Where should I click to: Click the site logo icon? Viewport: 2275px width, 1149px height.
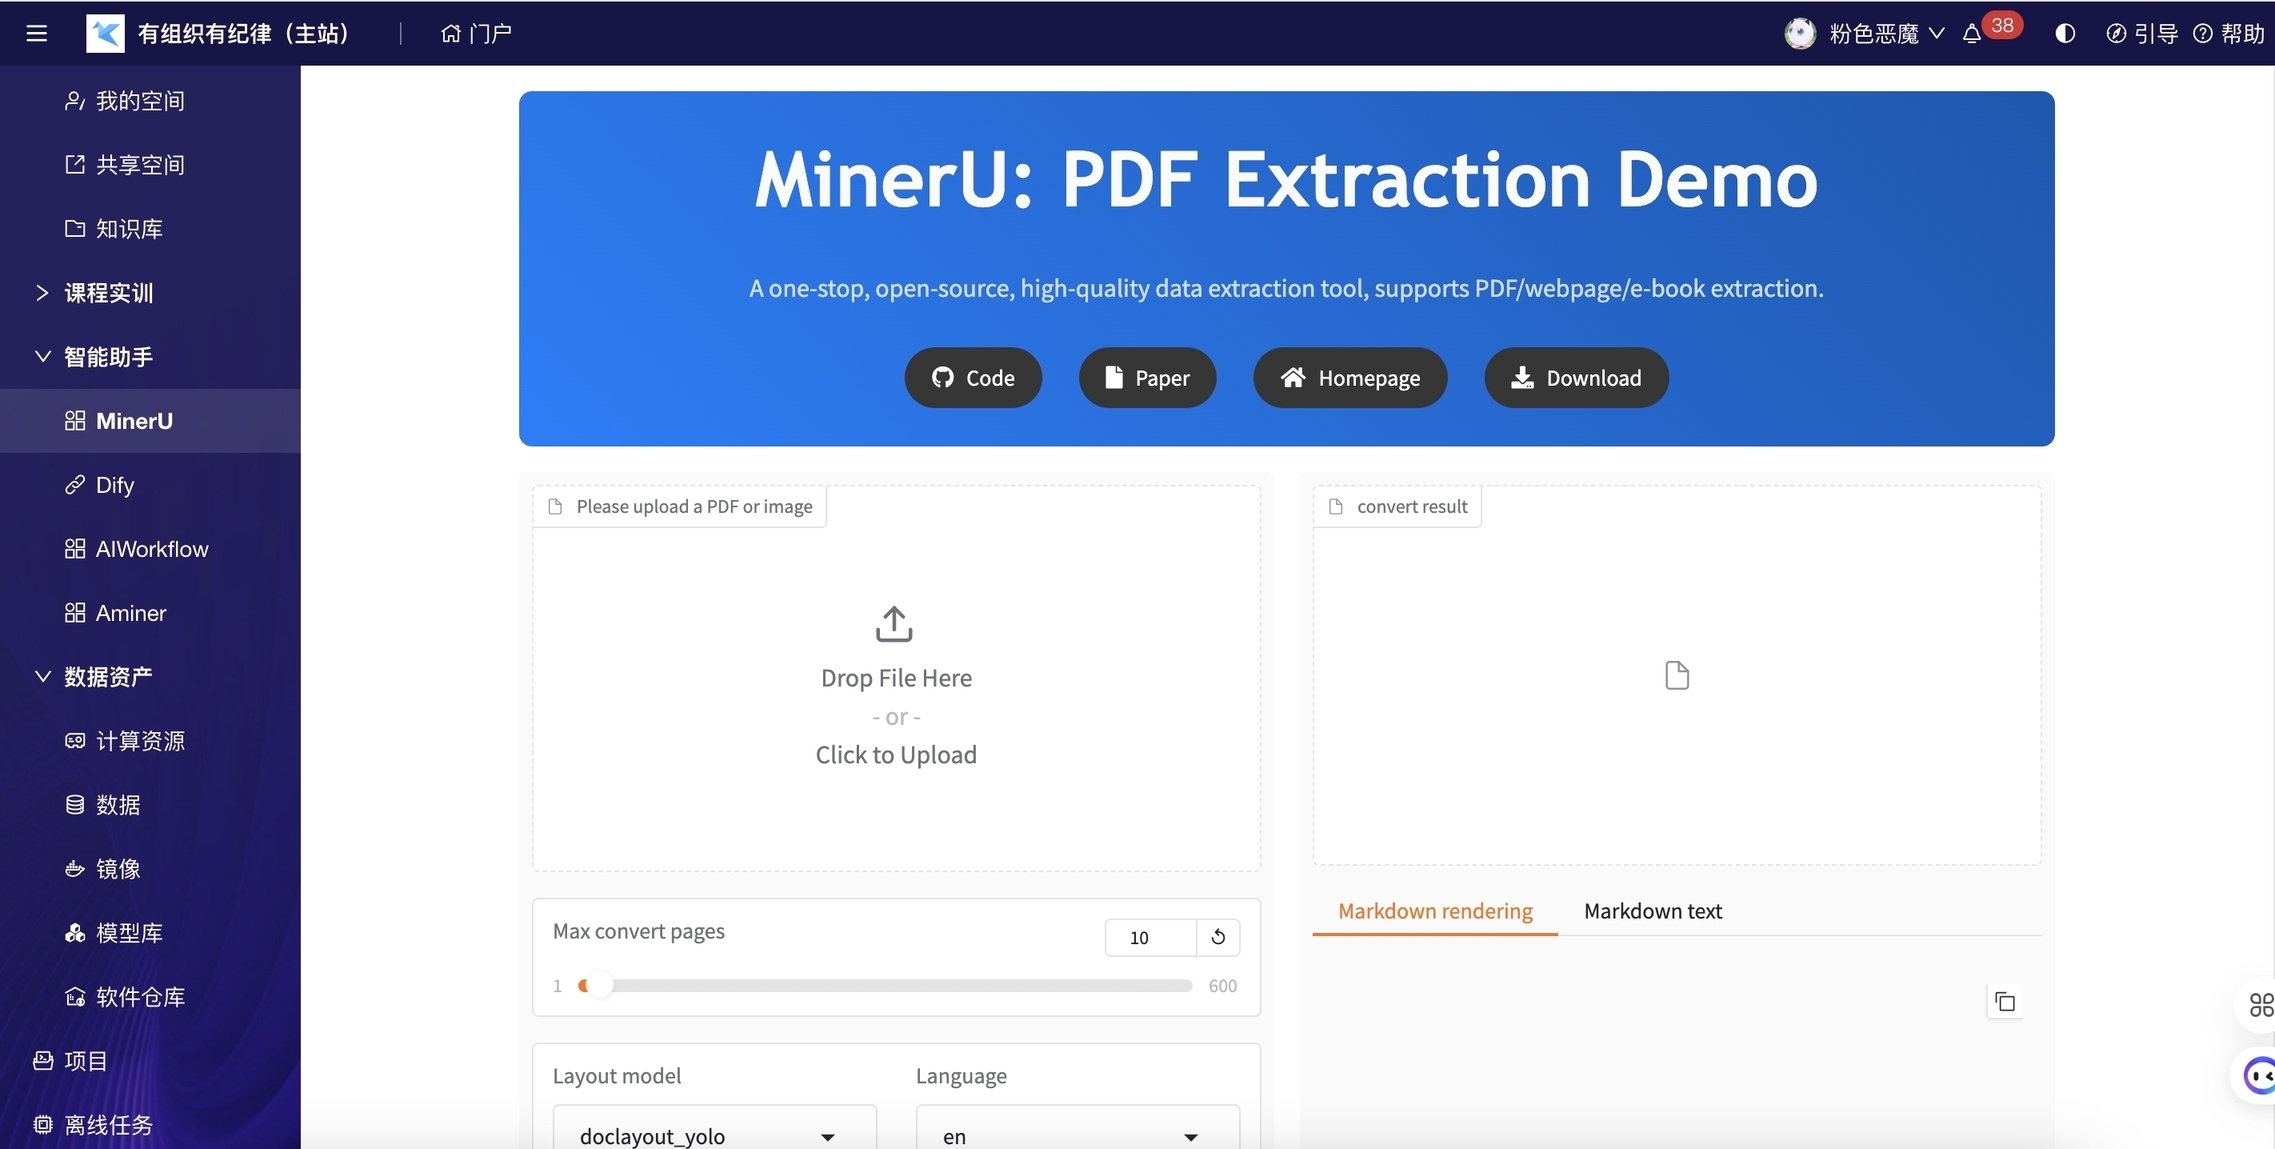click(105, 33)
